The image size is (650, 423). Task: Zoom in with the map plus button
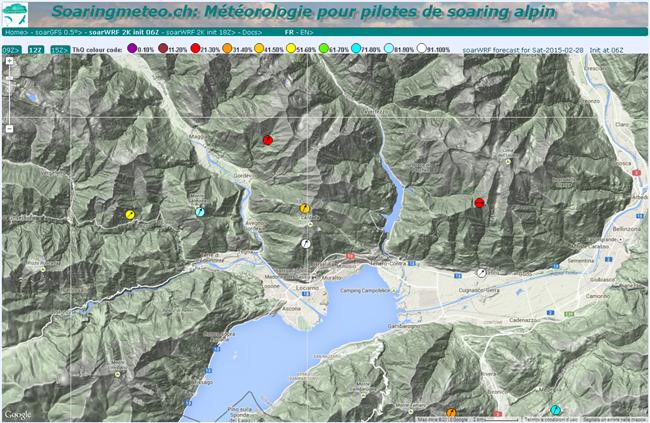[x=9, y=61]
